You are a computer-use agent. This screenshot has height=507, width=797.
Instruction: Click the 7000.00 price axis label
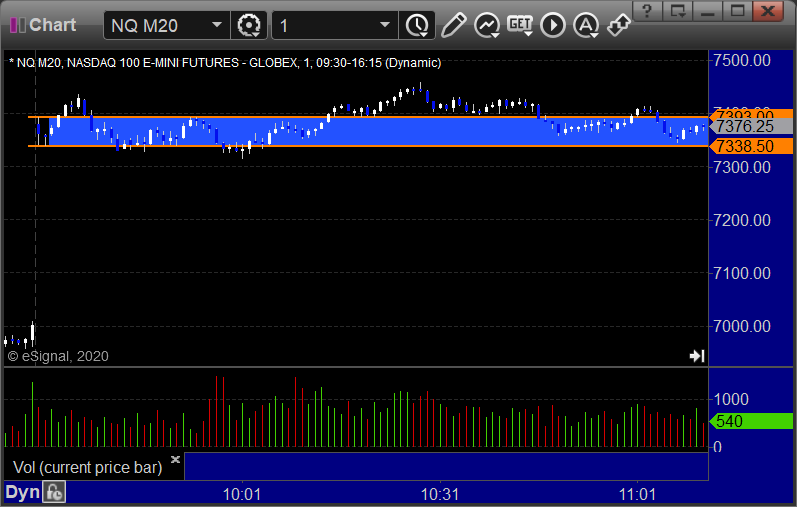click(x=742, y=326)
